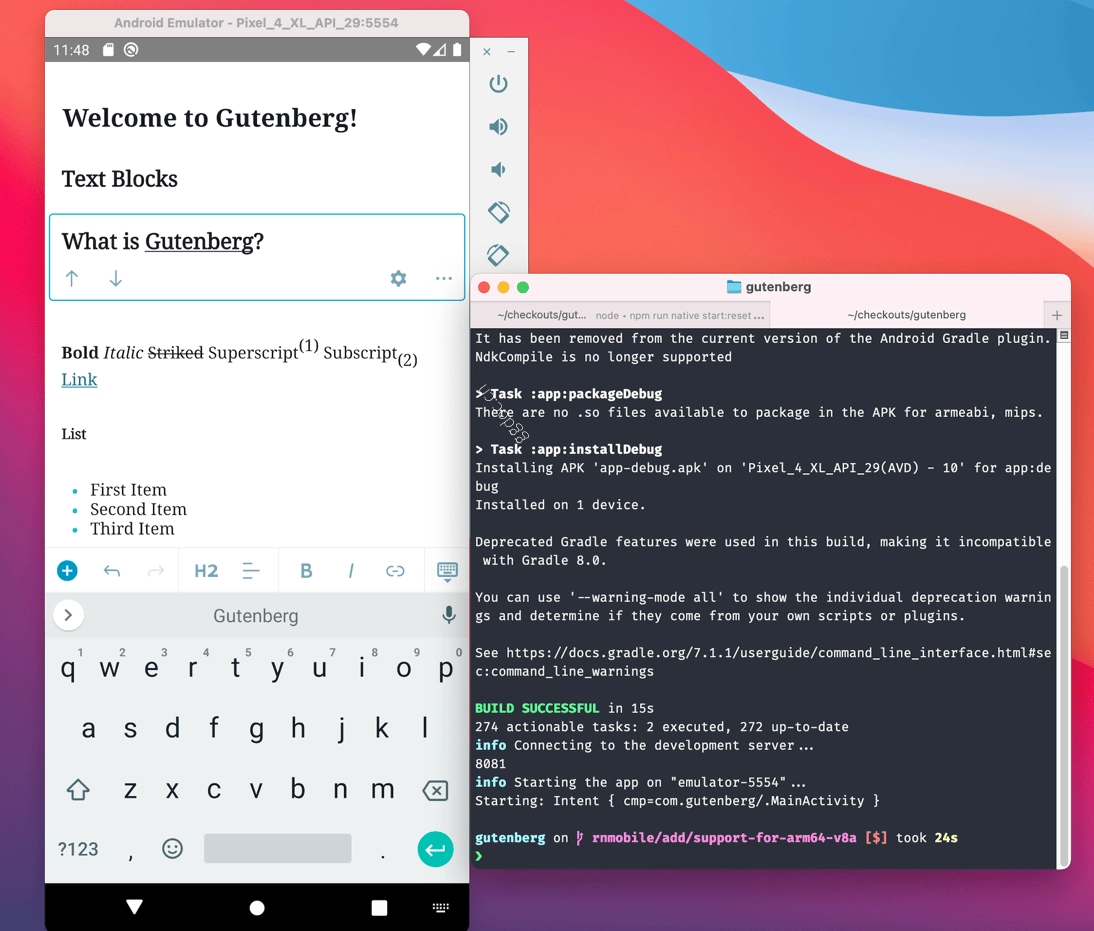
Task: Switch to the ~/checkouts/gutenberg terminal tab
Action: [906, 315]
